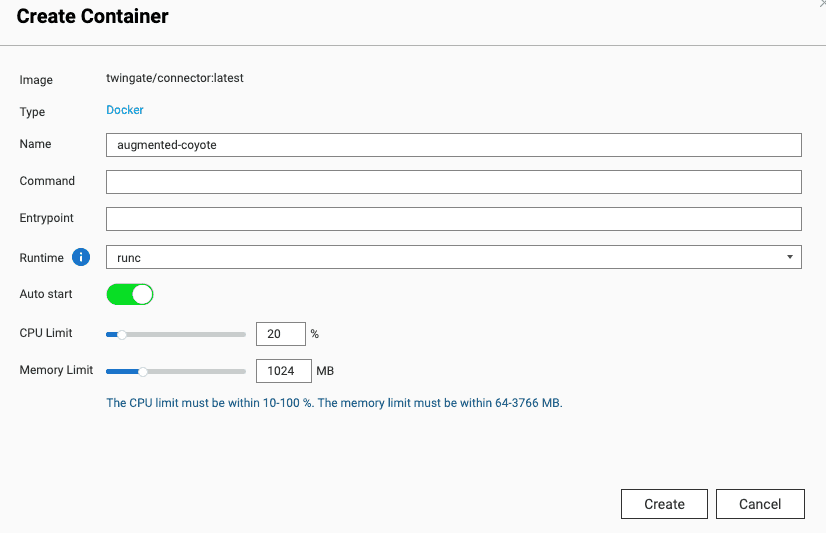Click the CPU Limit slider handle
Viewport: 826px width, 533px height.
[x=121, y=334]
